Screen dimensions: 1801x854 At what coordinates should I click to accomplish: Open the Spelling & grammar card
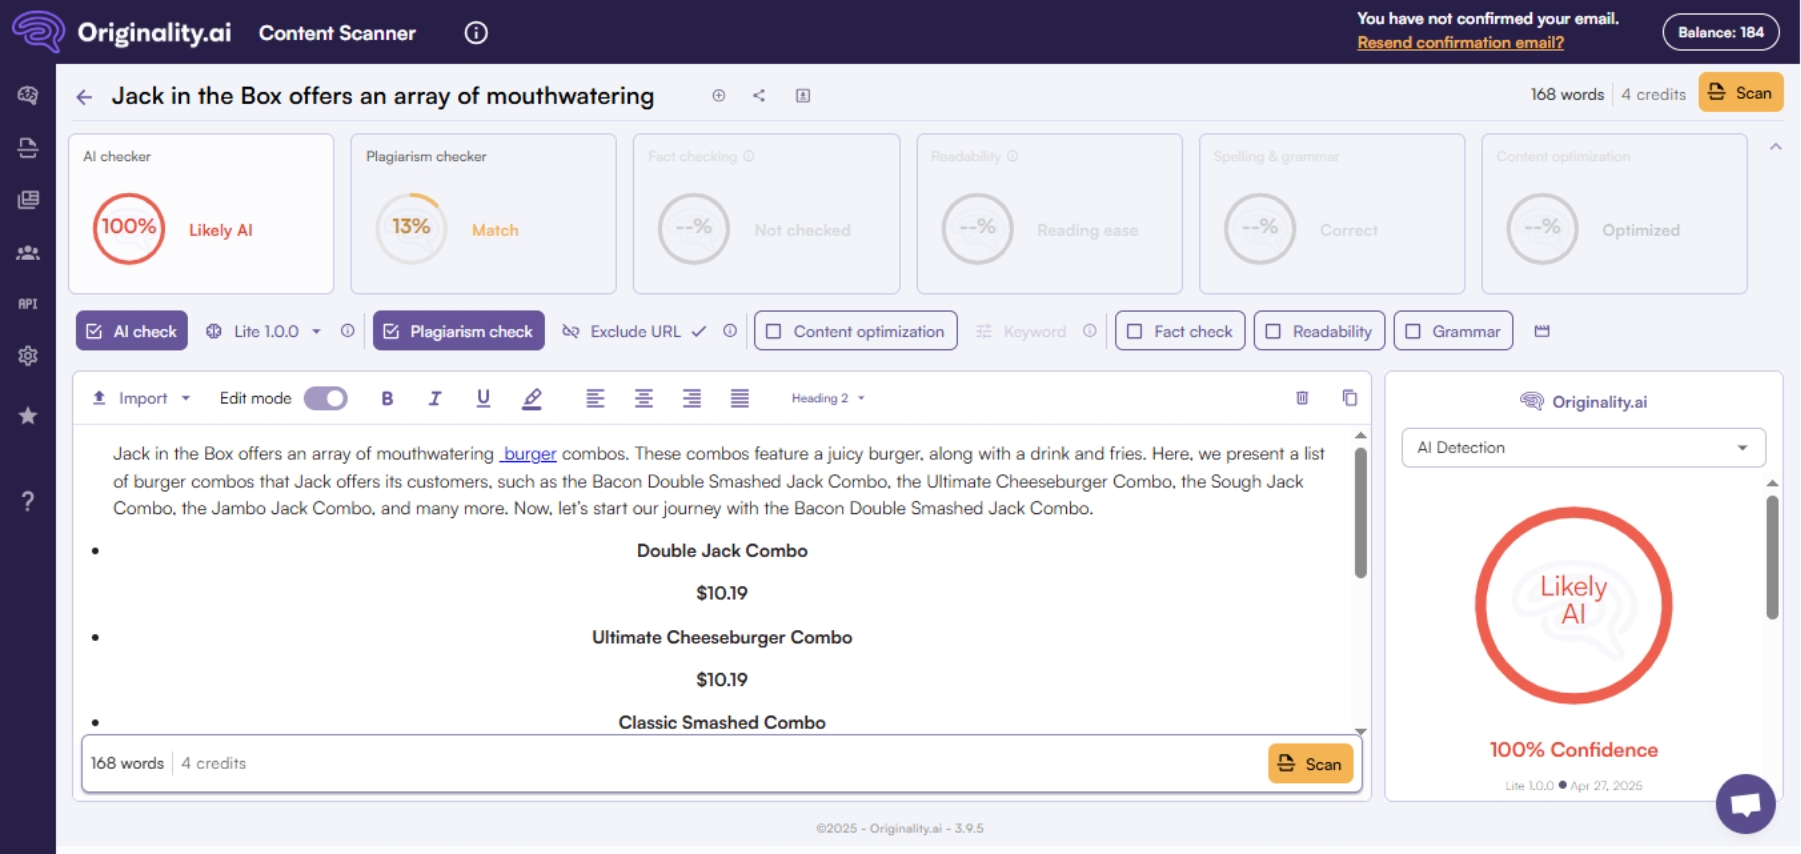[1332, 214]
